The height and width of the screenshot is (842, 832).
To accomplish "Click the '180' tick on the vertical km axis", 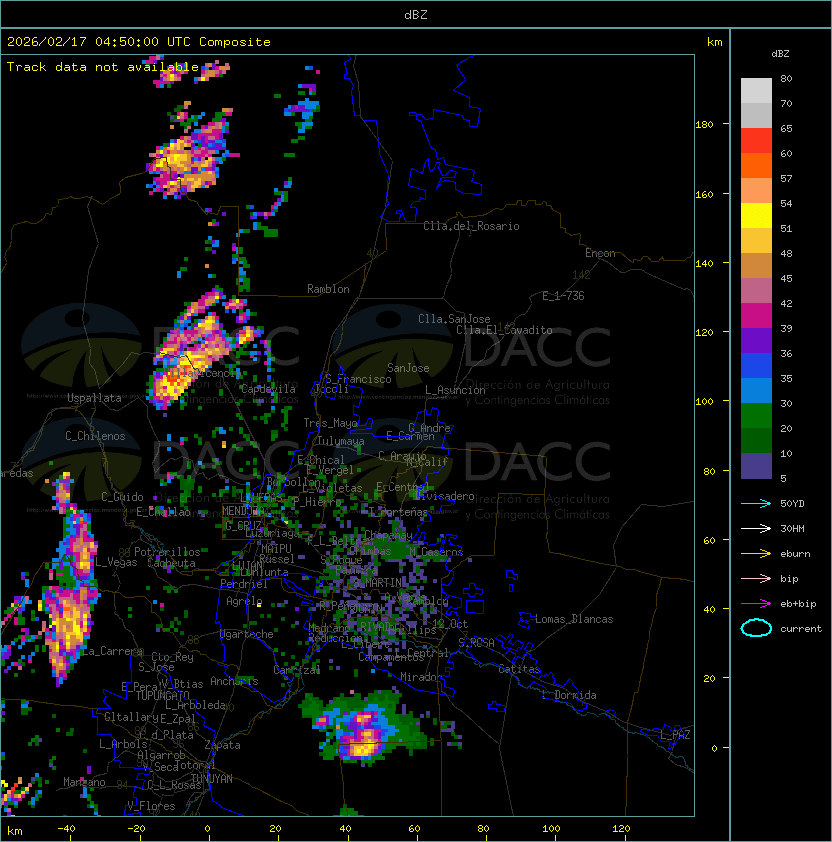I will (x=704, y=125).
